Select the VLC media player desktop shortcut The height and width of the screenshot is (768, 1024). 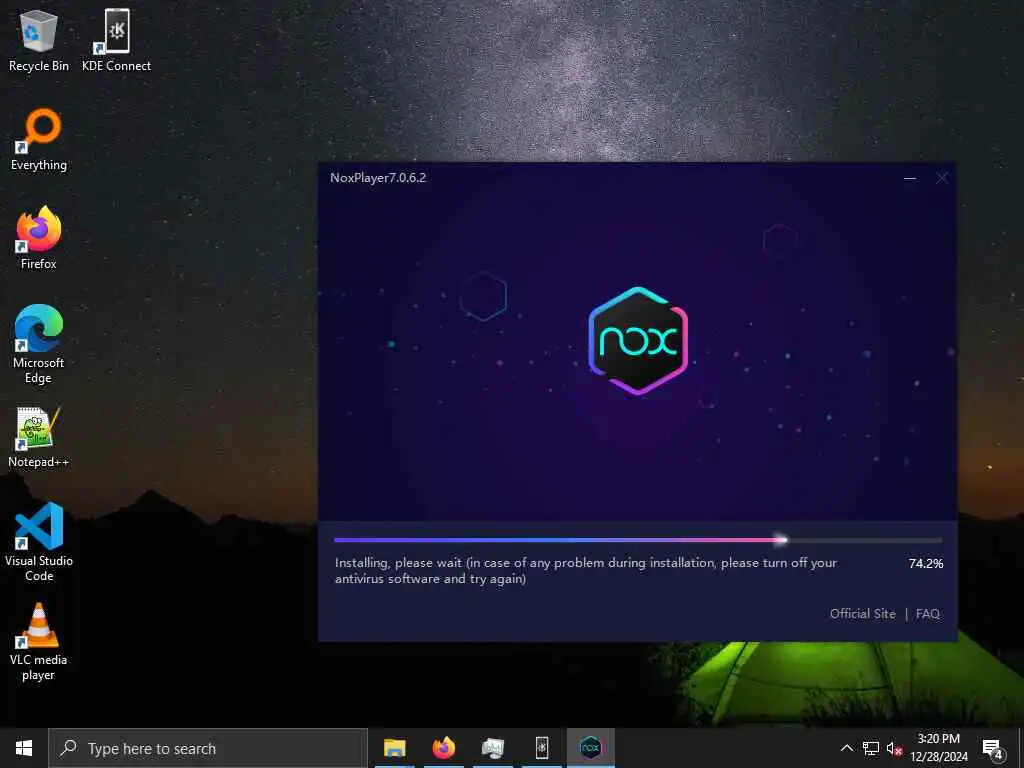tap(39, 642)
